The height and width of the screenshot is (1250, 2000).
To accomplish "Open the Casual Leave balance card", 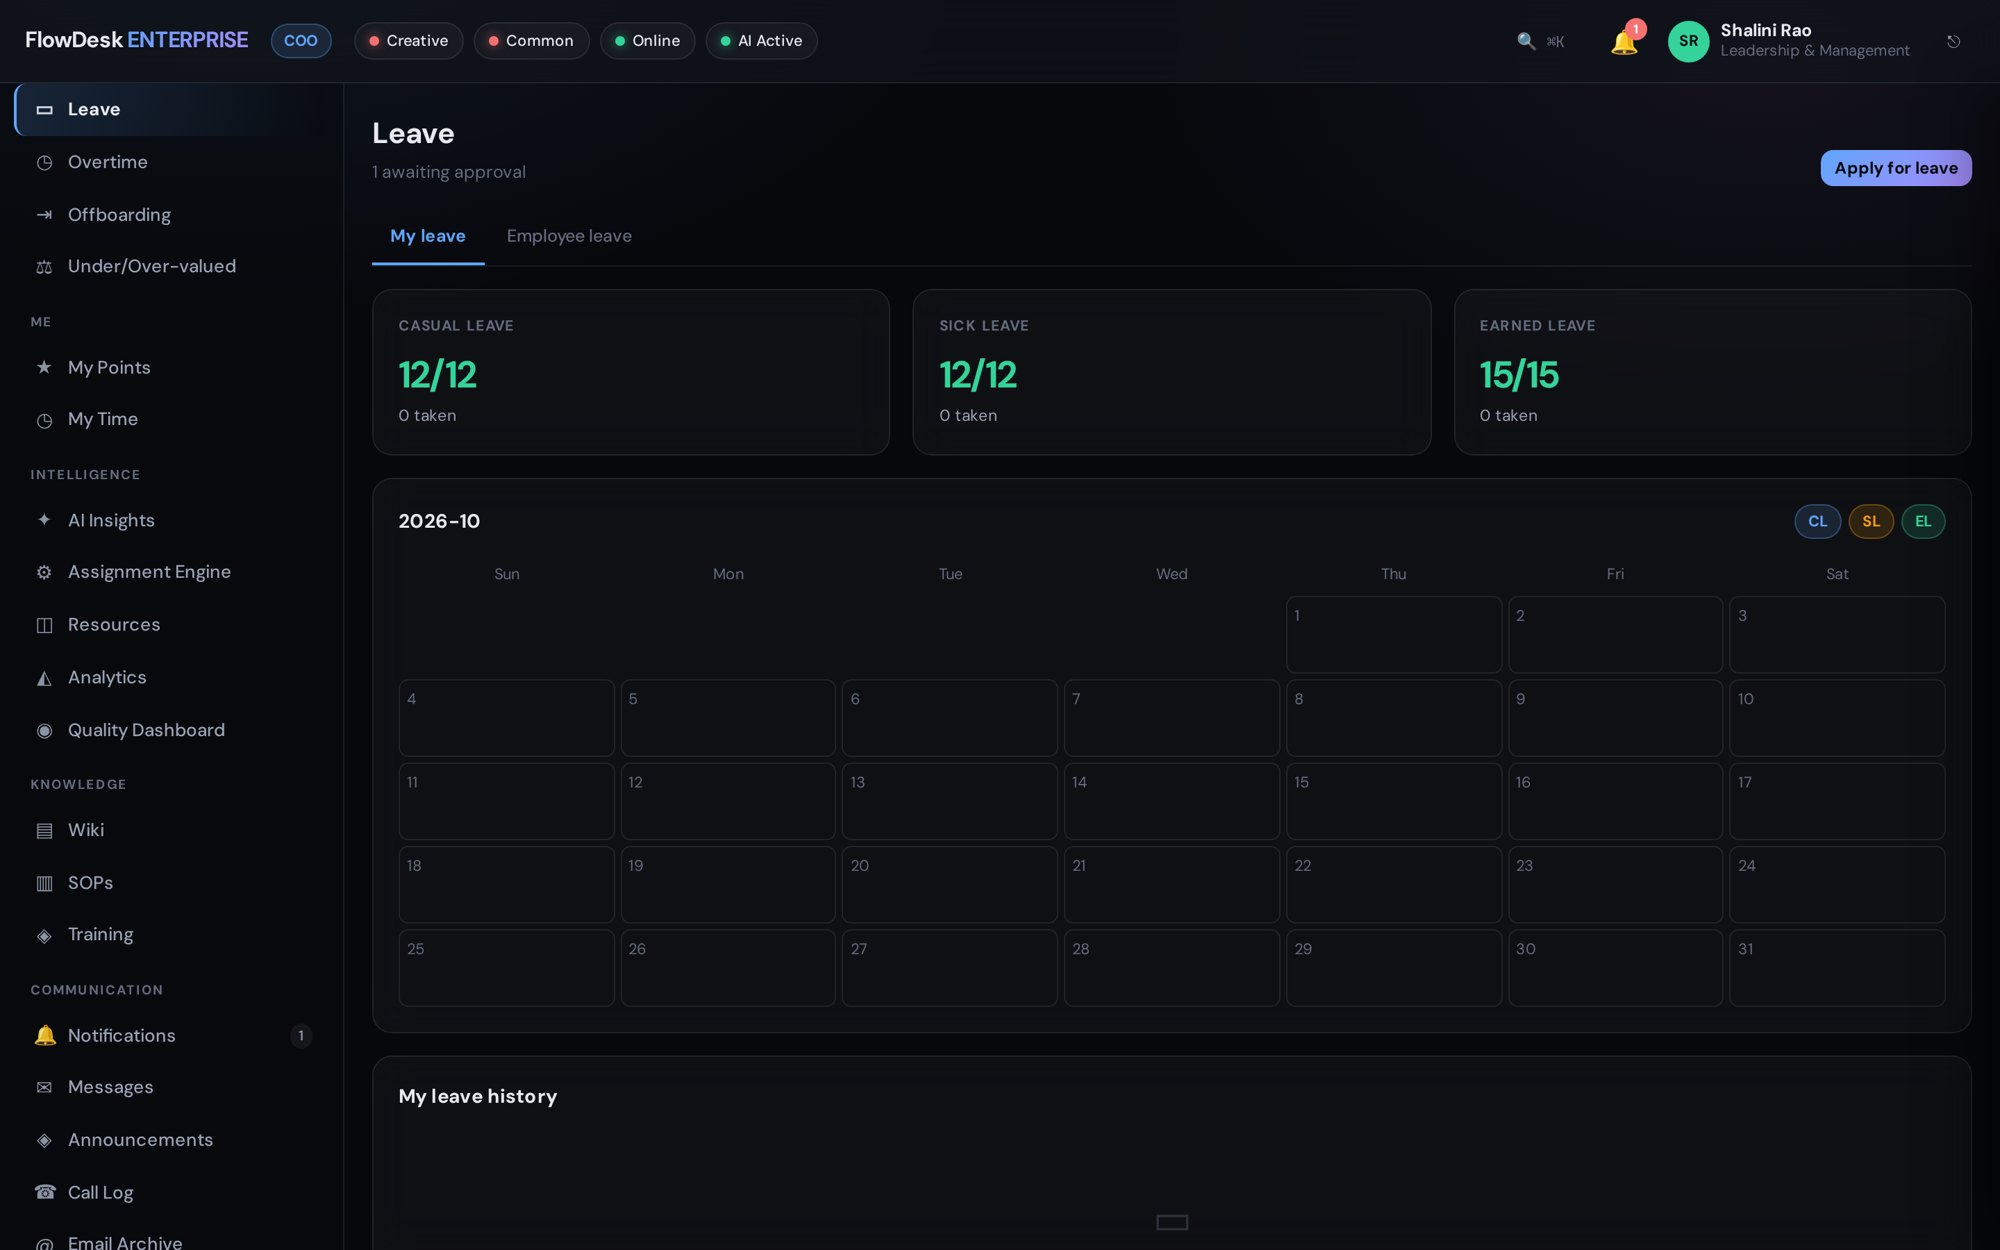I will tap(631, 372).
